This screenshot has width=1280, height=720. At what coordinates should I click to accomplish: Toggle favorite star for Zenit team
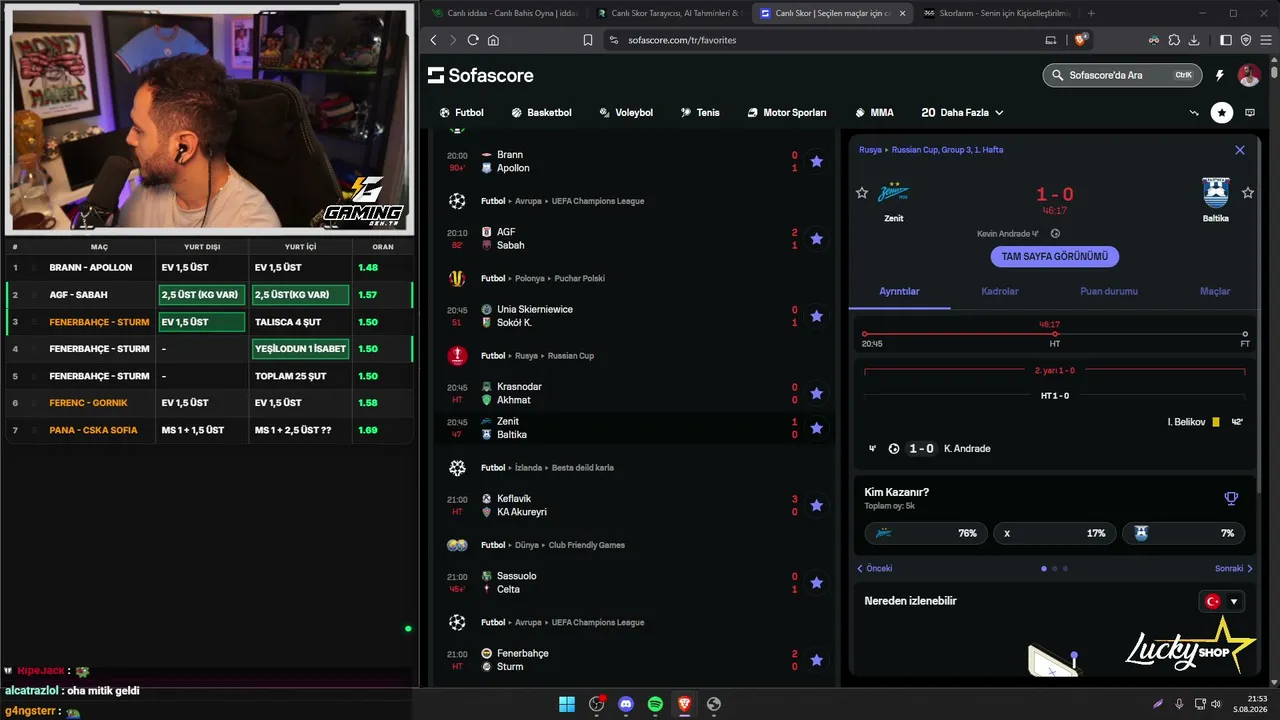tap(862, 193)
